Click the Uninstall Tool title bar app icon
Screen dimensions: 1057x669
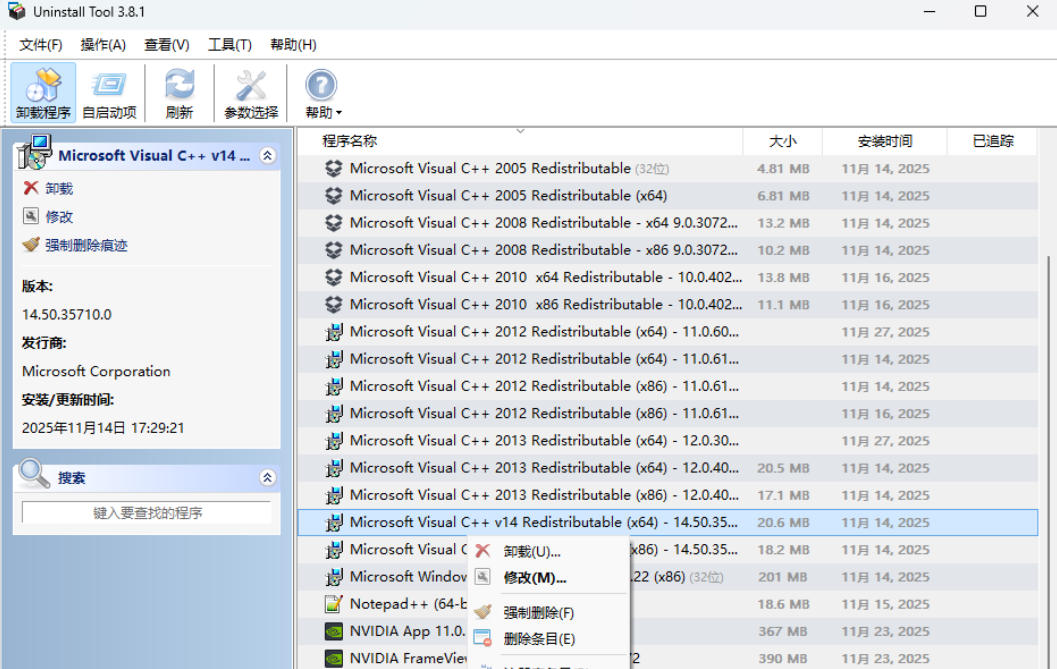[16, 11]
